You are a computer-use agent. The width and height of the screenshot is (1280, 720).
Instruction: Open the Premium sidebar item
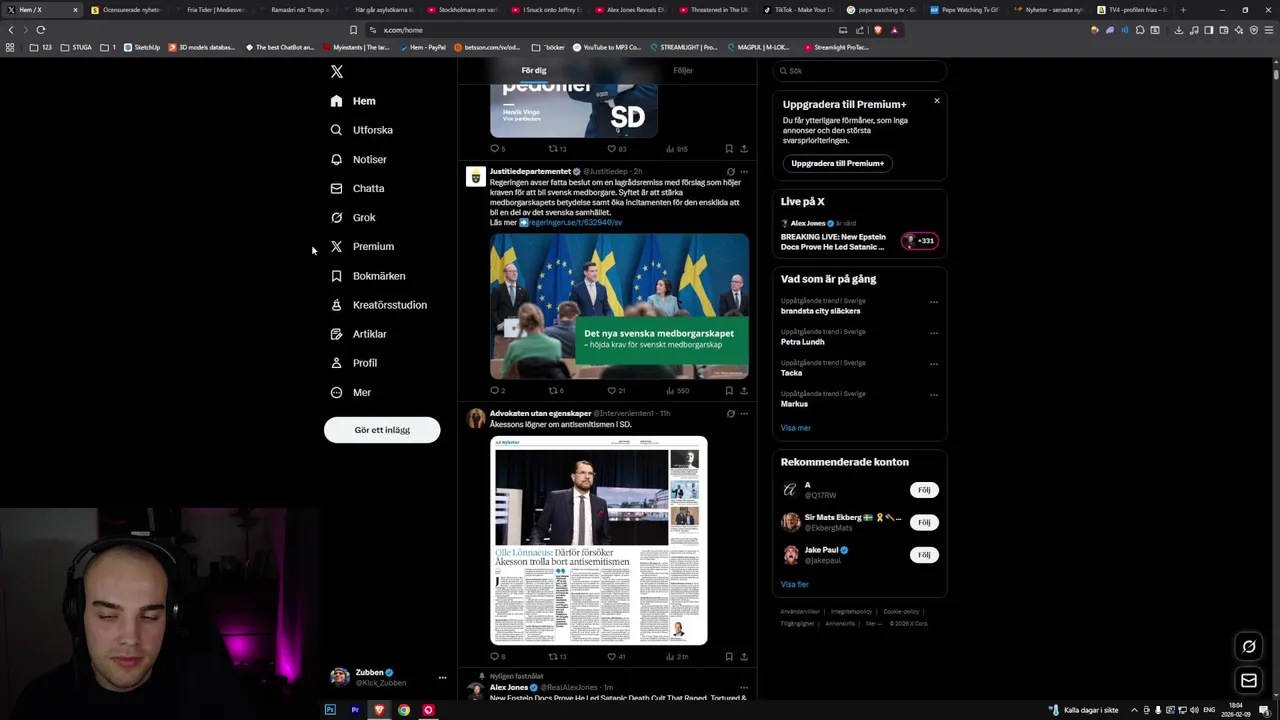click(x=362, y=246)
